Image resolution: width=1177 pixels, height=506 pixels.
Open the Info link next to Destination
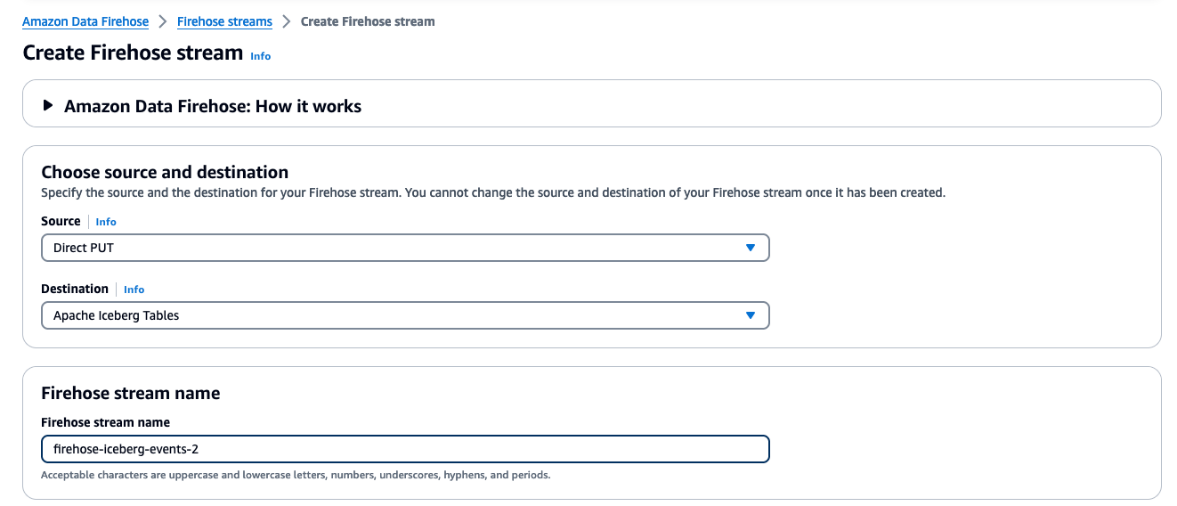coord(134,290)
